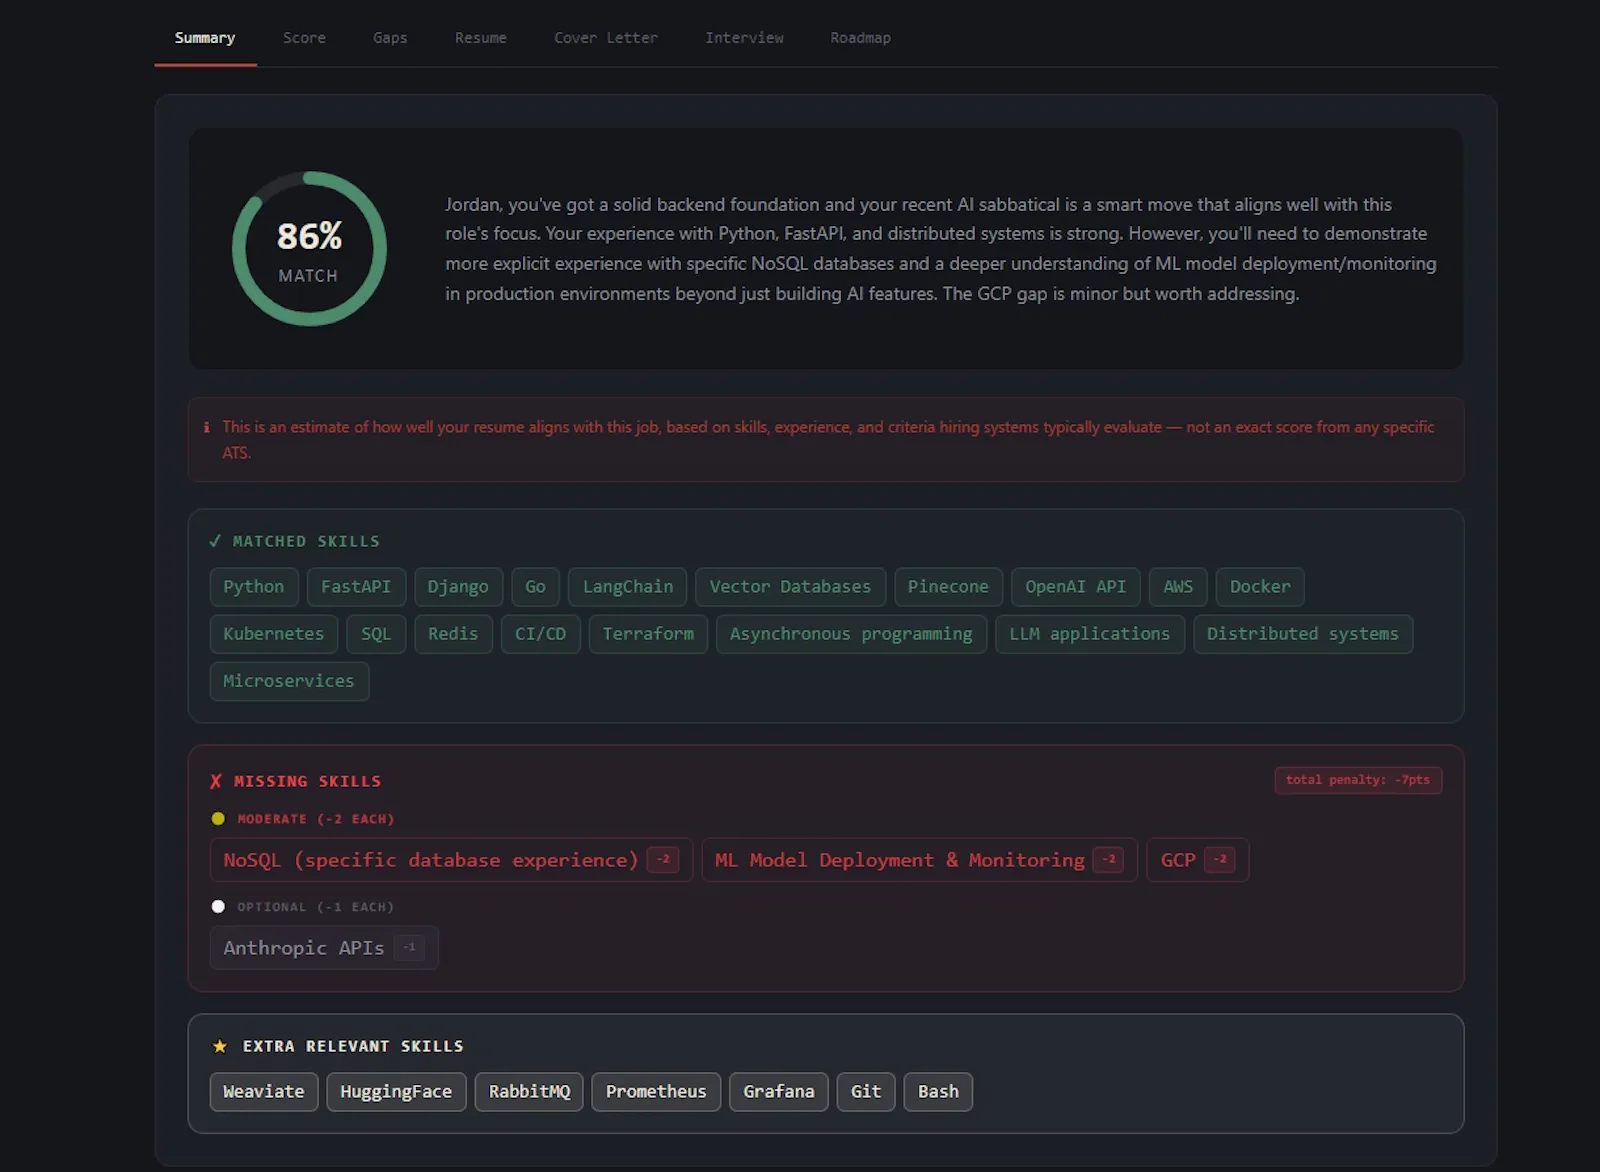Click the EXTRA RELEVANT SKILLS heading
The image size is (1600, 1172).
coord(353,1046)
